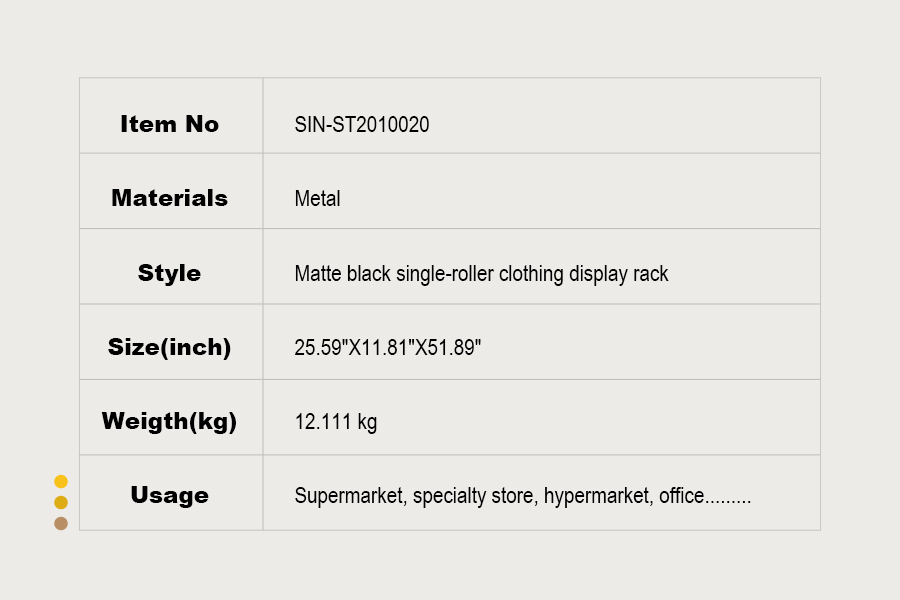Select the "Style" row label
Viewport: 900px width, 600px height.
[169, 273]
